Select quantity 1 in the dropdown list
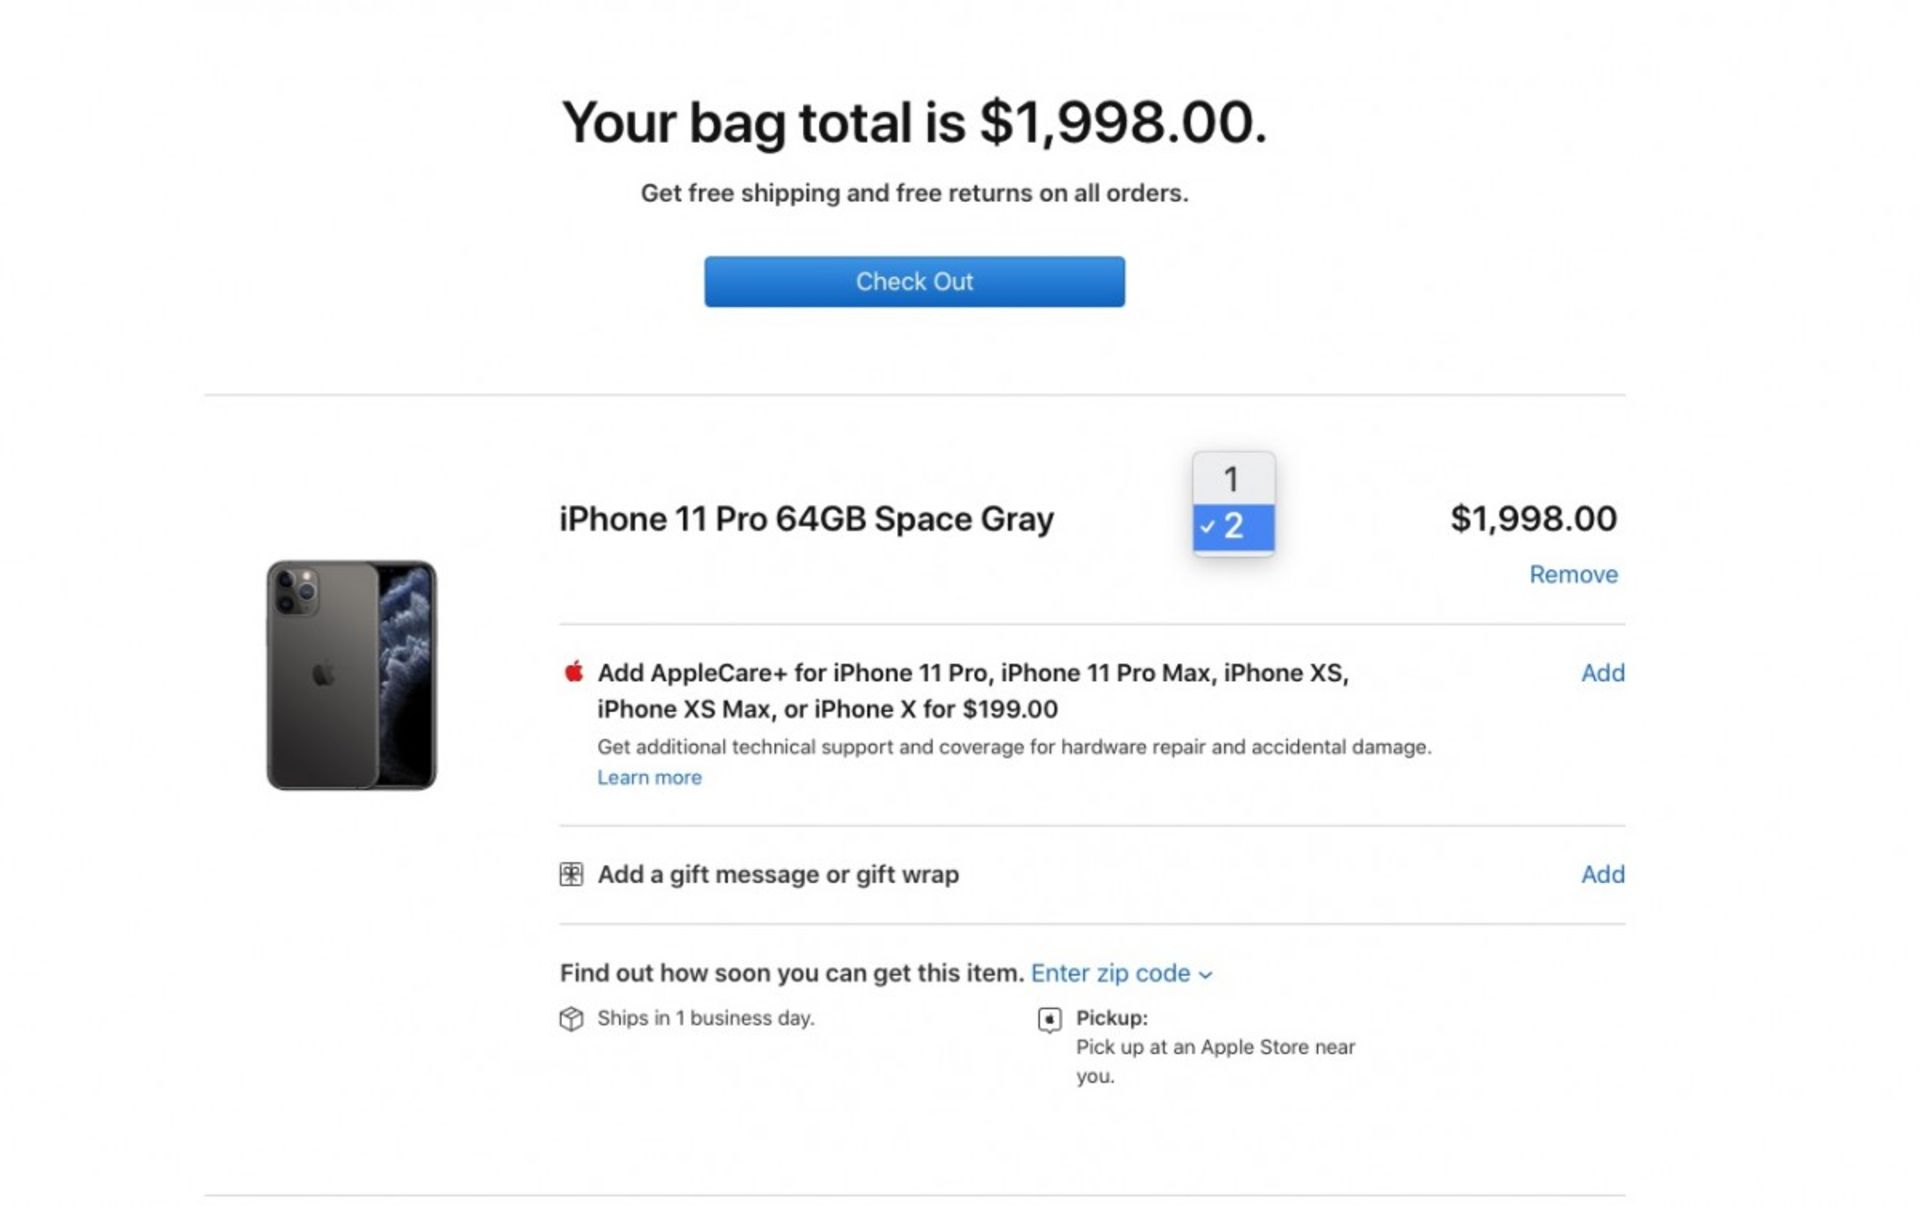The image size is (1920, 1206). (1232, 480)
